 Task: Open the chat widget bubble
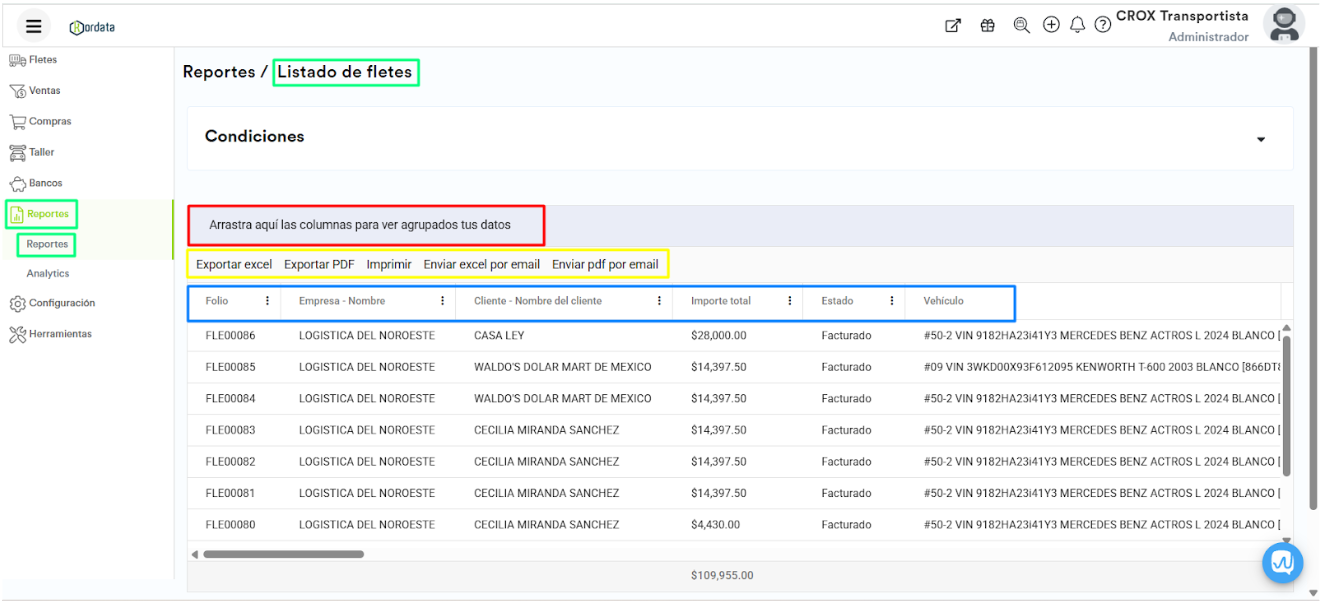[1281, 563]
